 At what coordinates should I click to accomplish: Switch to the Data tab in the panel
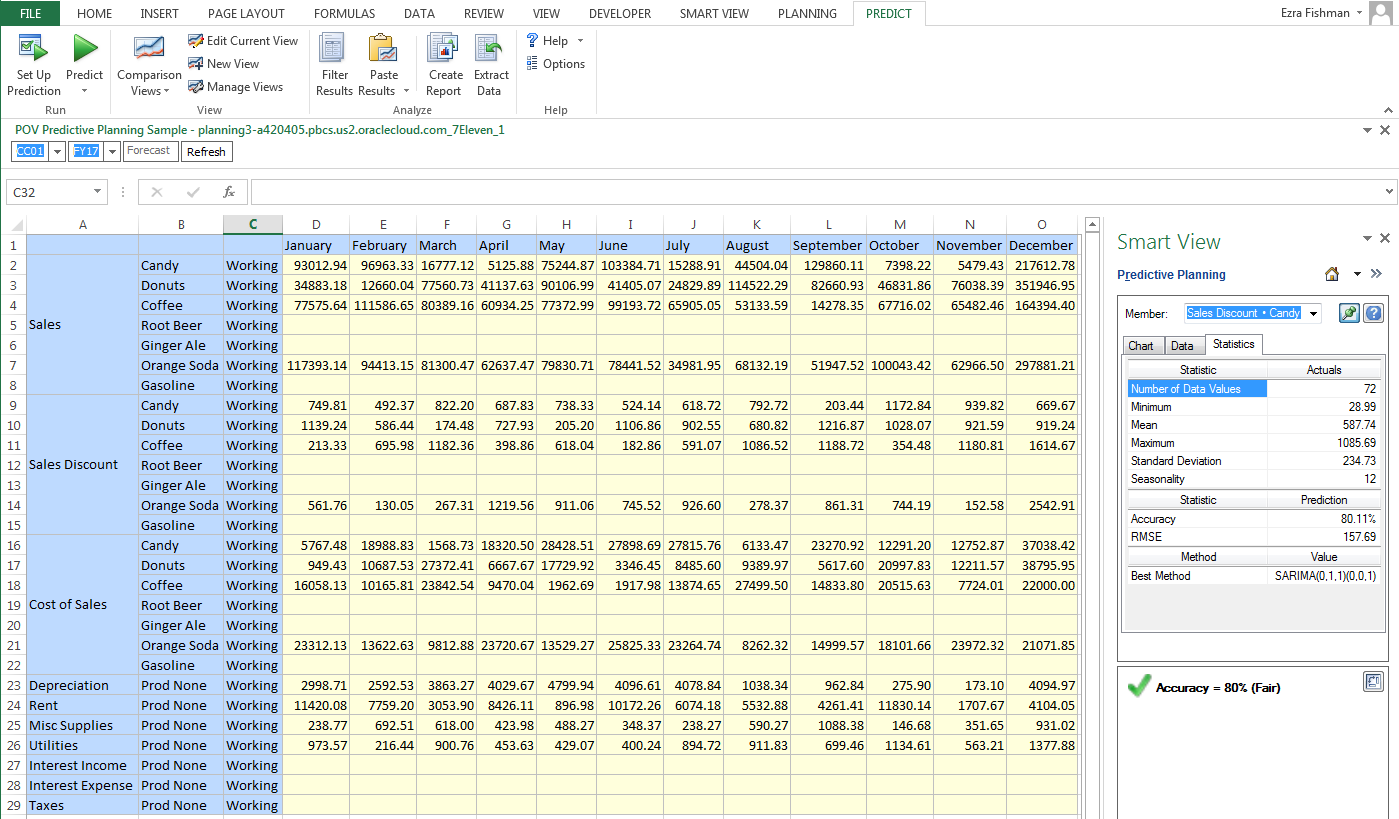coord(1184,346)
